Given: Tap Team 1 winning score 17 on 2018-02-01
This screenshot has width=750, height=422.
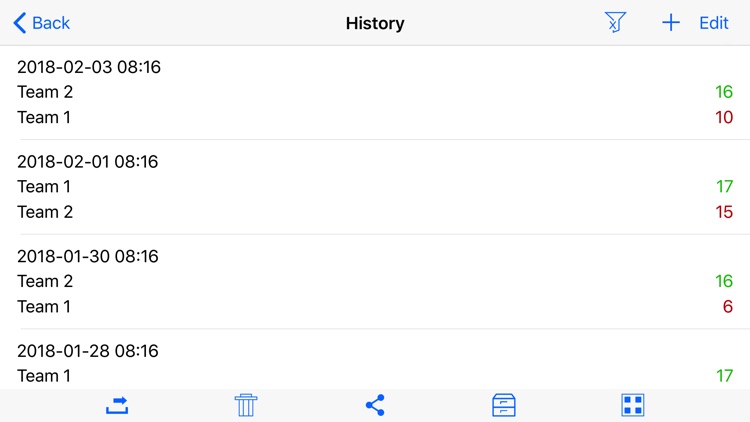Looking at the screenshot, I should click(724, 187).
